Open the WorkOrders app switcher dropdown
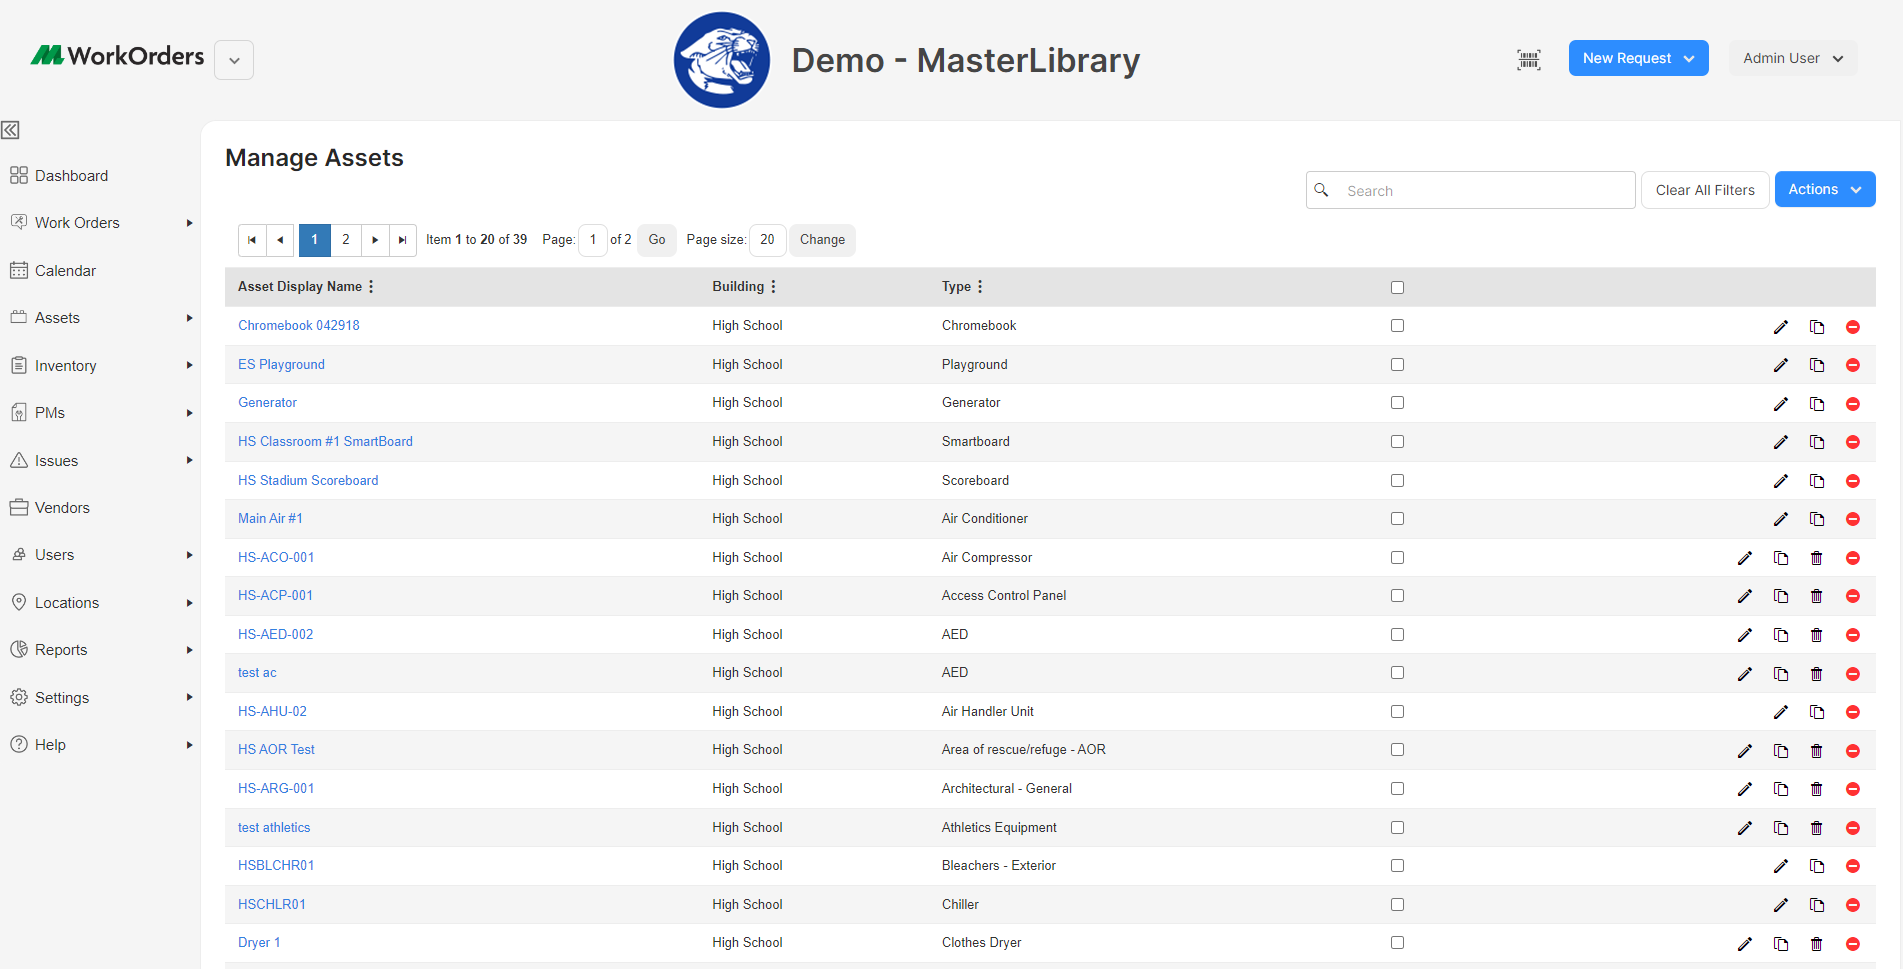 [234, 60]
